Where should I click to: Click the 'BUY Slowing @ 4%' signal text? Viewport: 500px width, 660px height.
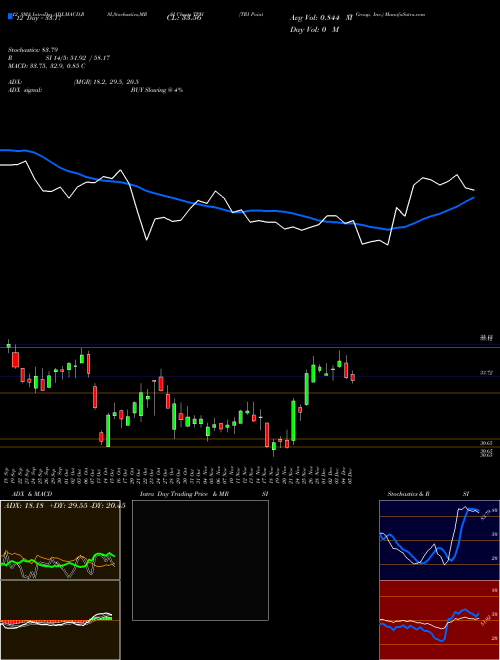click(x=157, y=90)
